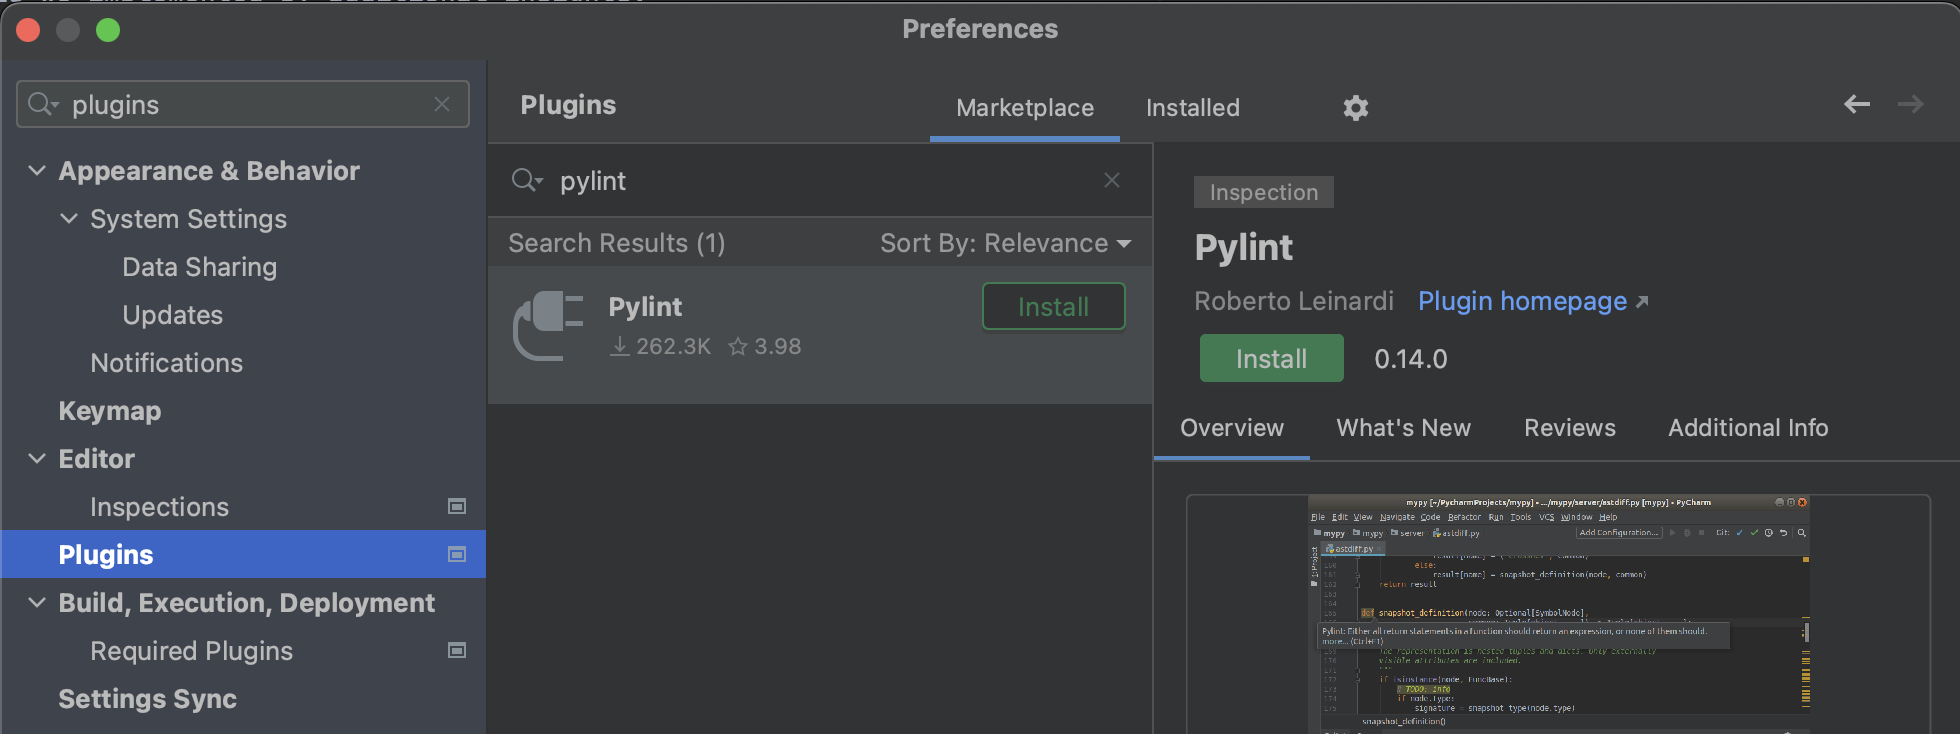
Task: Collapse the Appearance & Behavior section
Action: [37, 170]
